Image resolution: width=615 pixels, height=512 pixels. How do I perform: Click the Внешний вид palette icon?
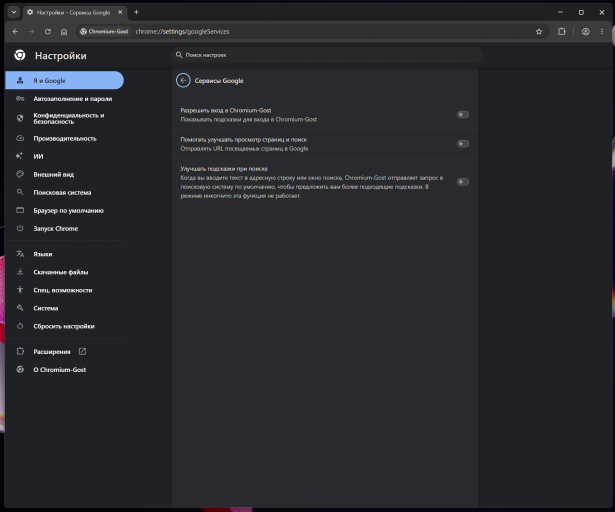(20, 174)
